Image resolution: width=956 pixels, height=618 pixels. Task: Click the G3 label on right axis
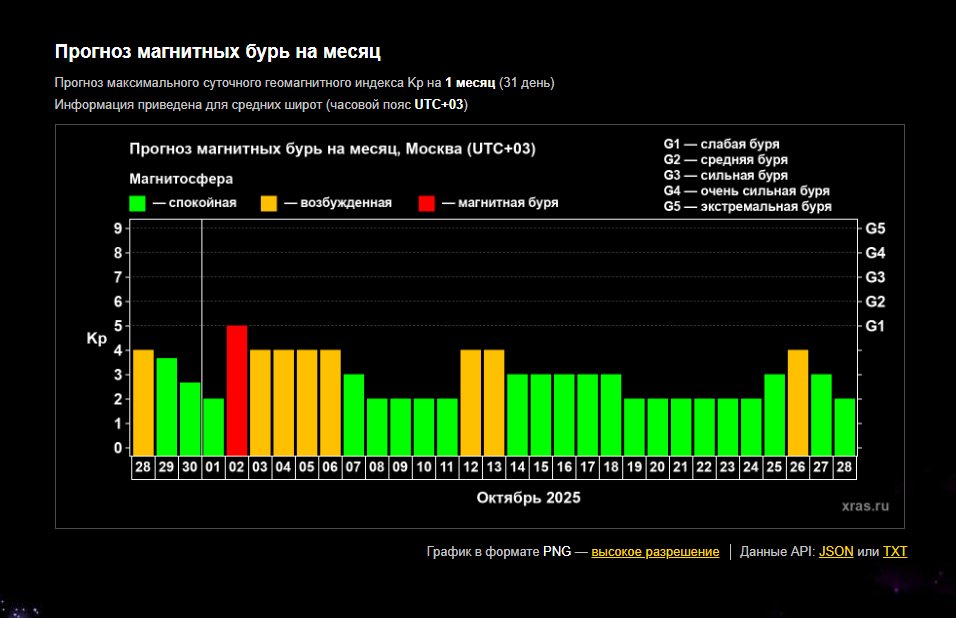tap(875, 277)
